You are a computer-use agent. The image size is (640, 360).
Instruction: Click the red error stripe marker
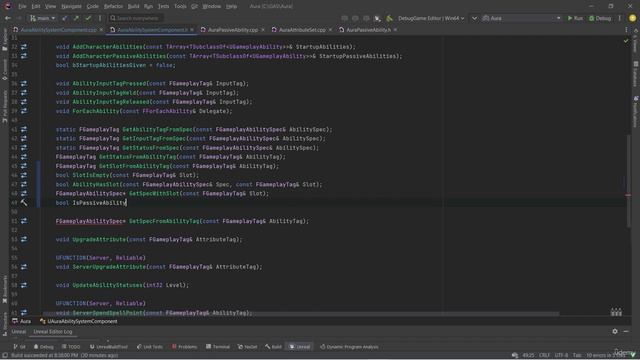(x=628, y=195)
